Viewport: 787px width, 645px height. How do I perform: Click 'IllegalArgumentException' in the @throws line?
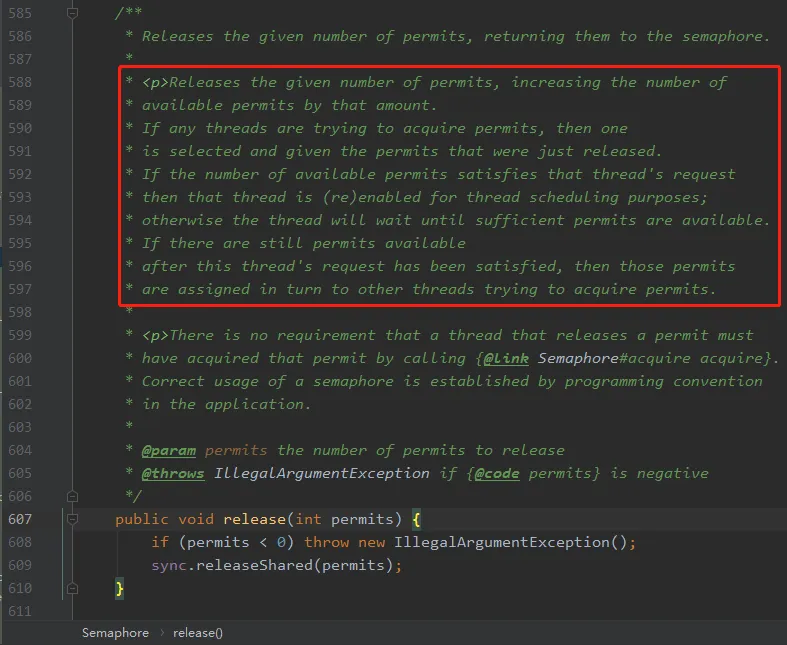click(322, 473)
